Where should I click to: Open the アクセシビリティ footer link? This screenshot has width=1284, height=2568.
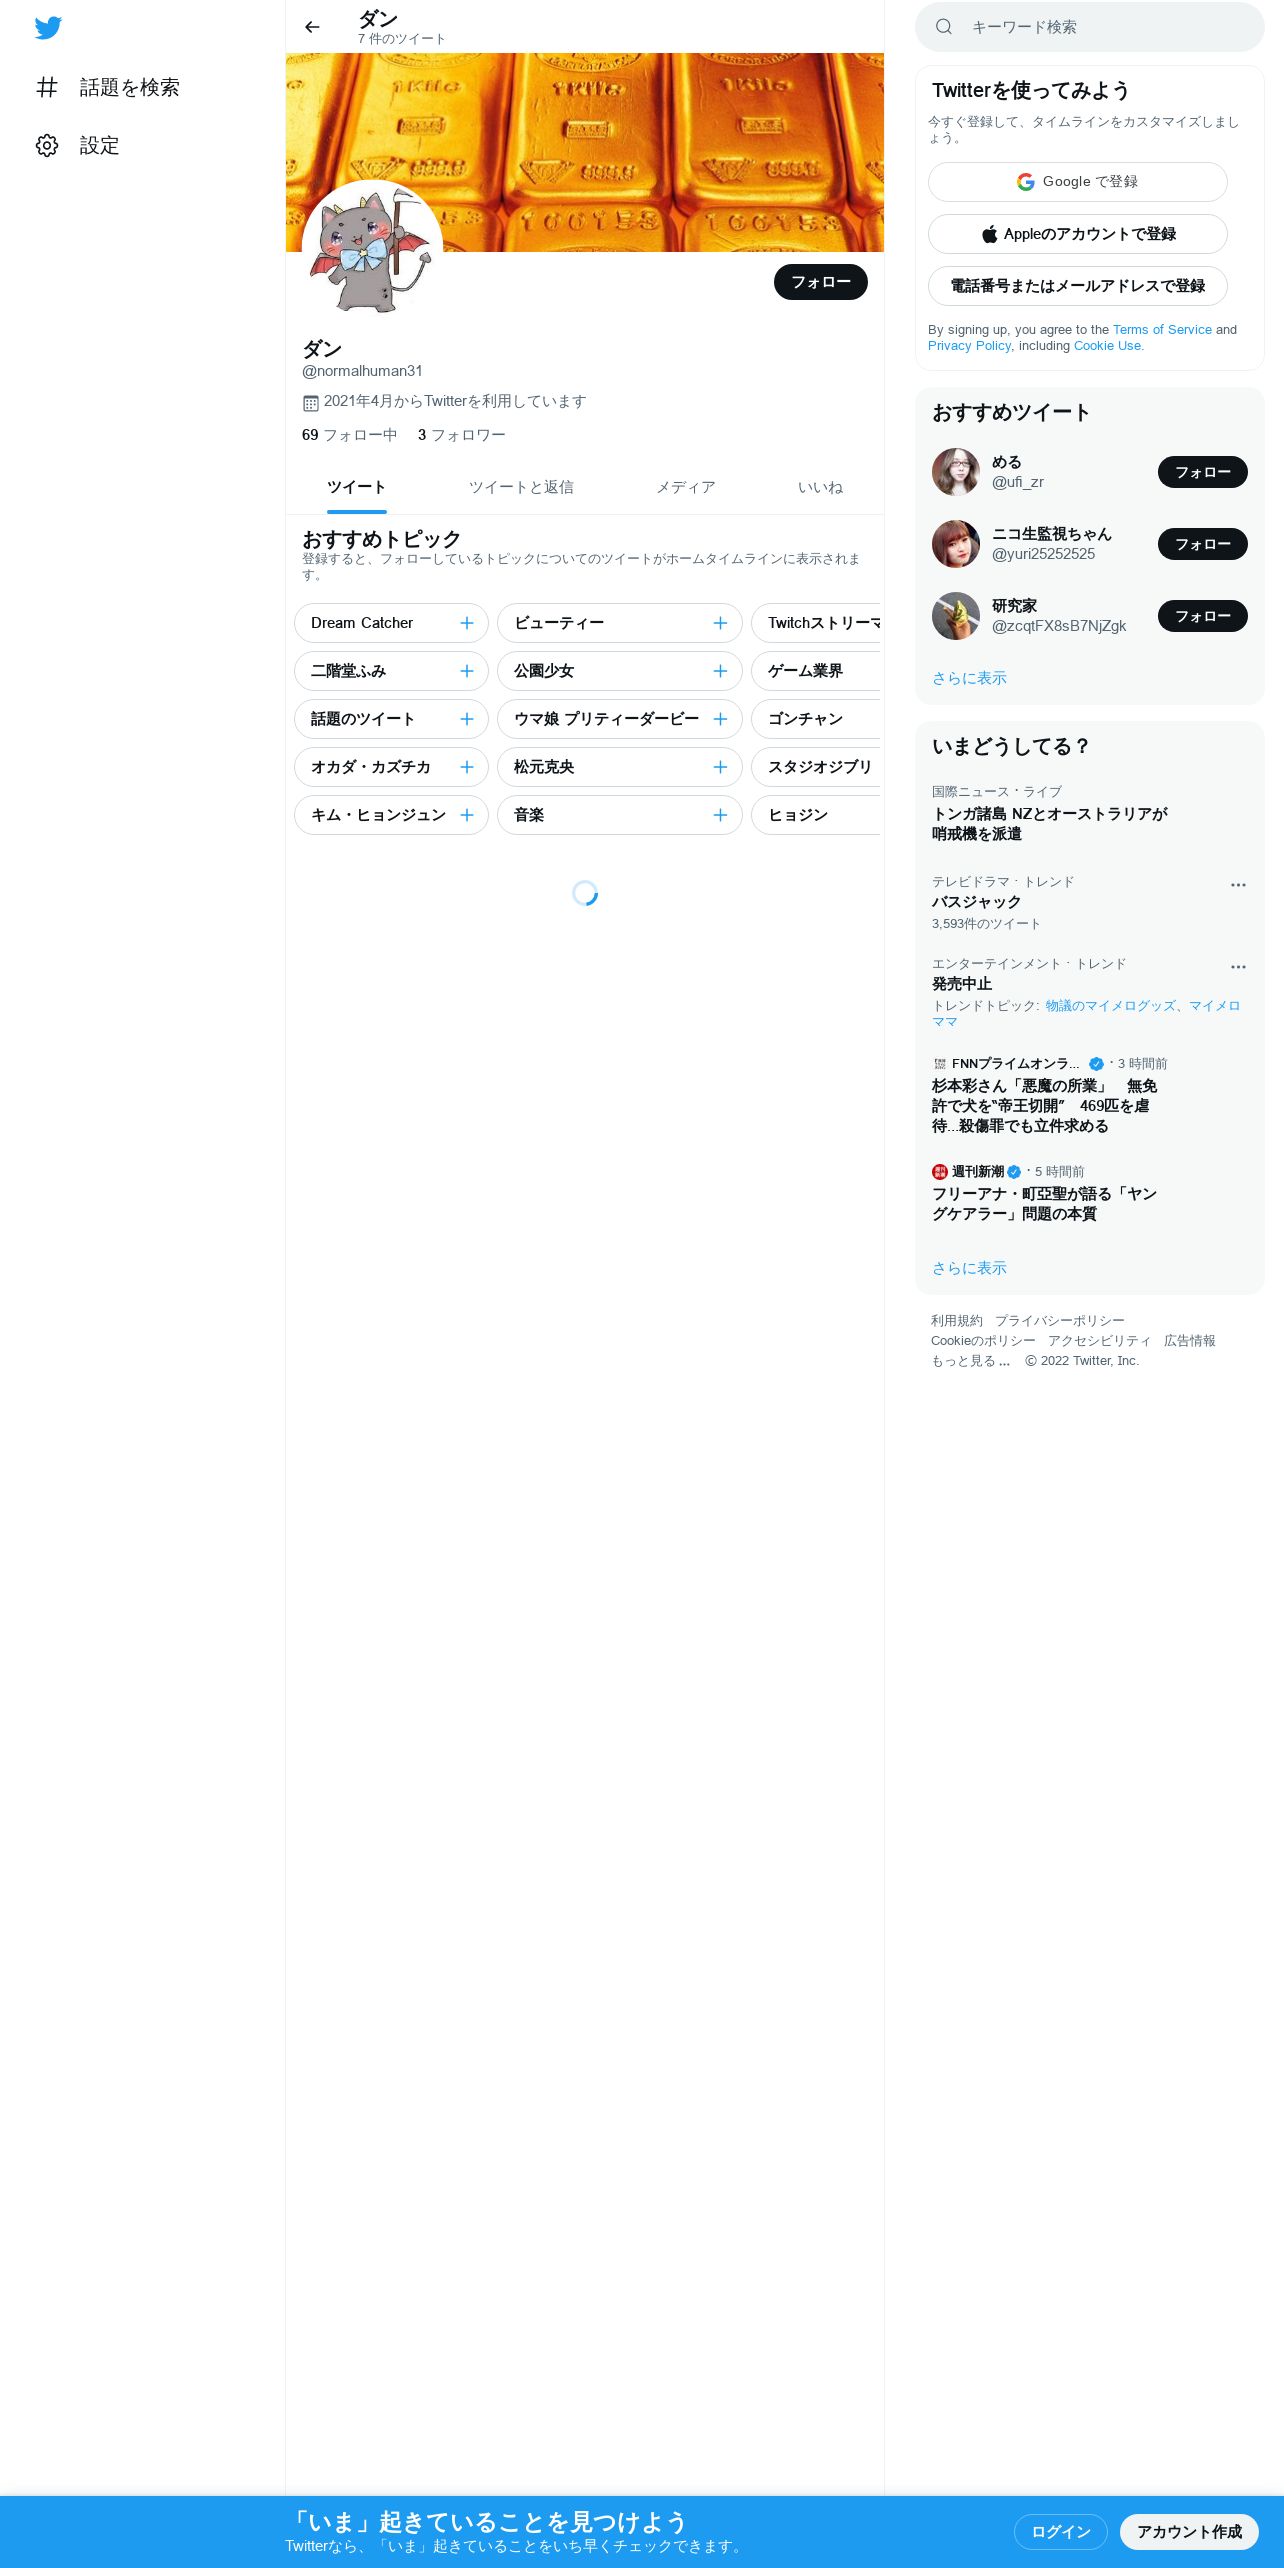pos(1099,1341)
